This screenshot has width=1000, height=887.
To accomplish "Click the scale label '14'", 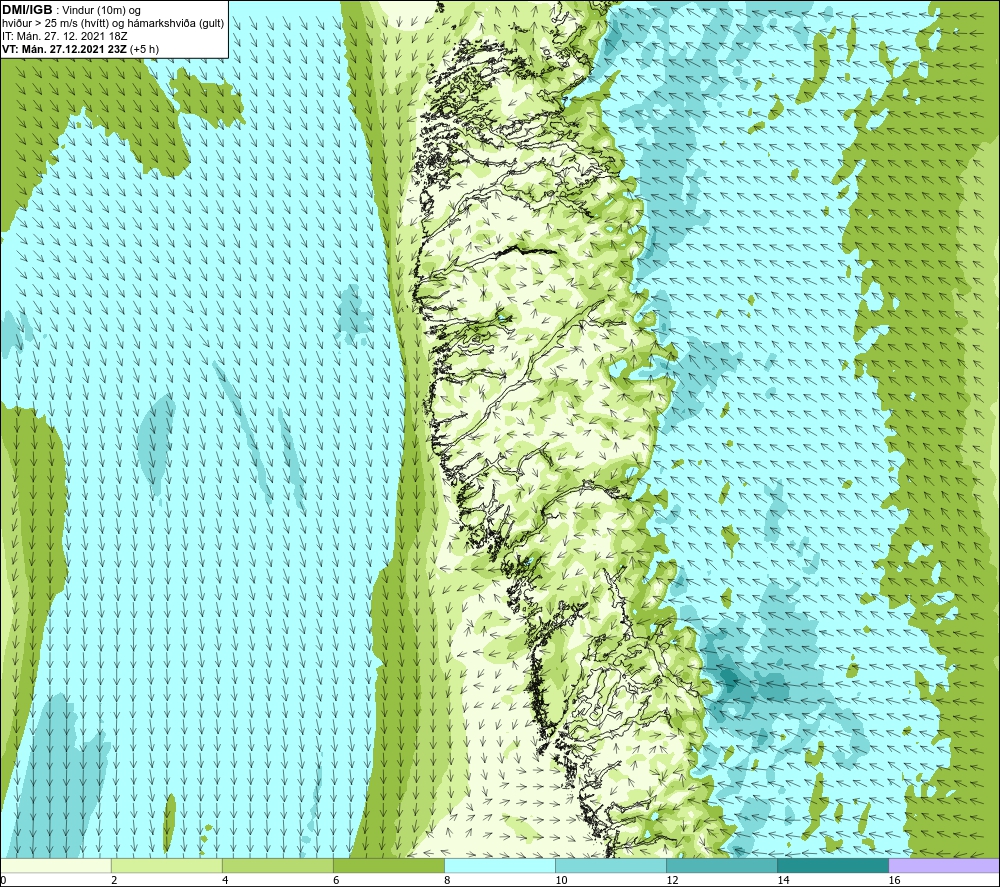I will tap(783, 881).
